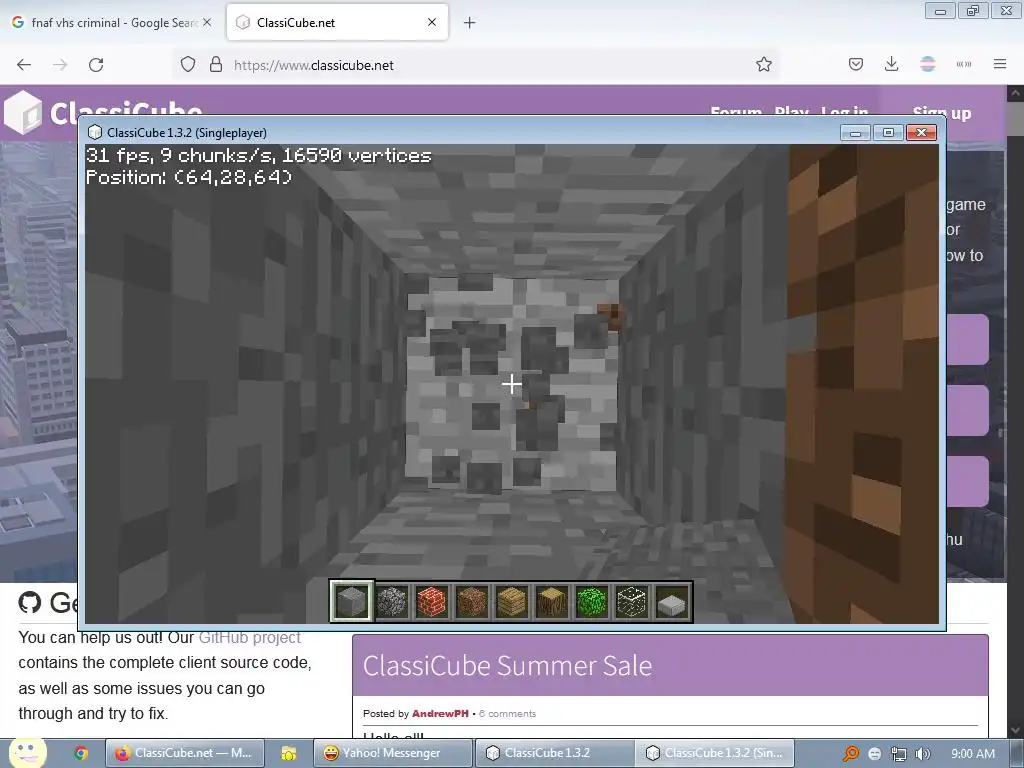This screenshot has width=1024, height=768.
Task: Click the magnifier tray icon
Action: (x=851, y=754)
